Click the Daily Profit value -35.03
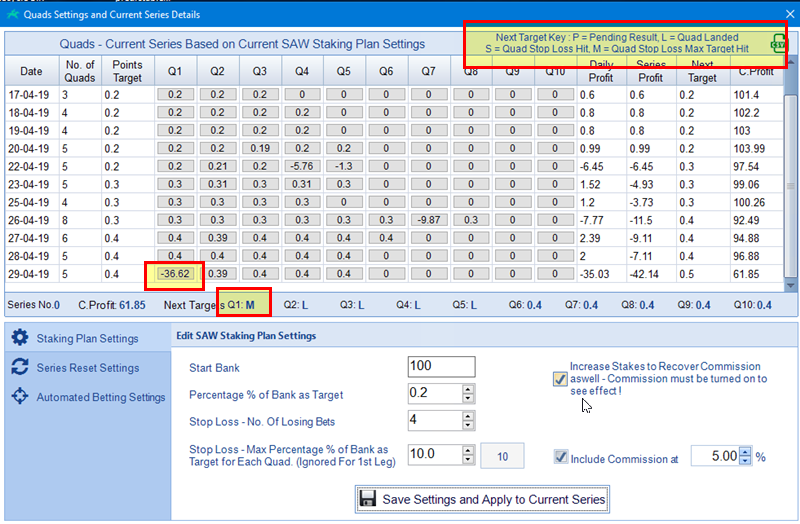The image size is (800, 524). click(x=594, y=274)
